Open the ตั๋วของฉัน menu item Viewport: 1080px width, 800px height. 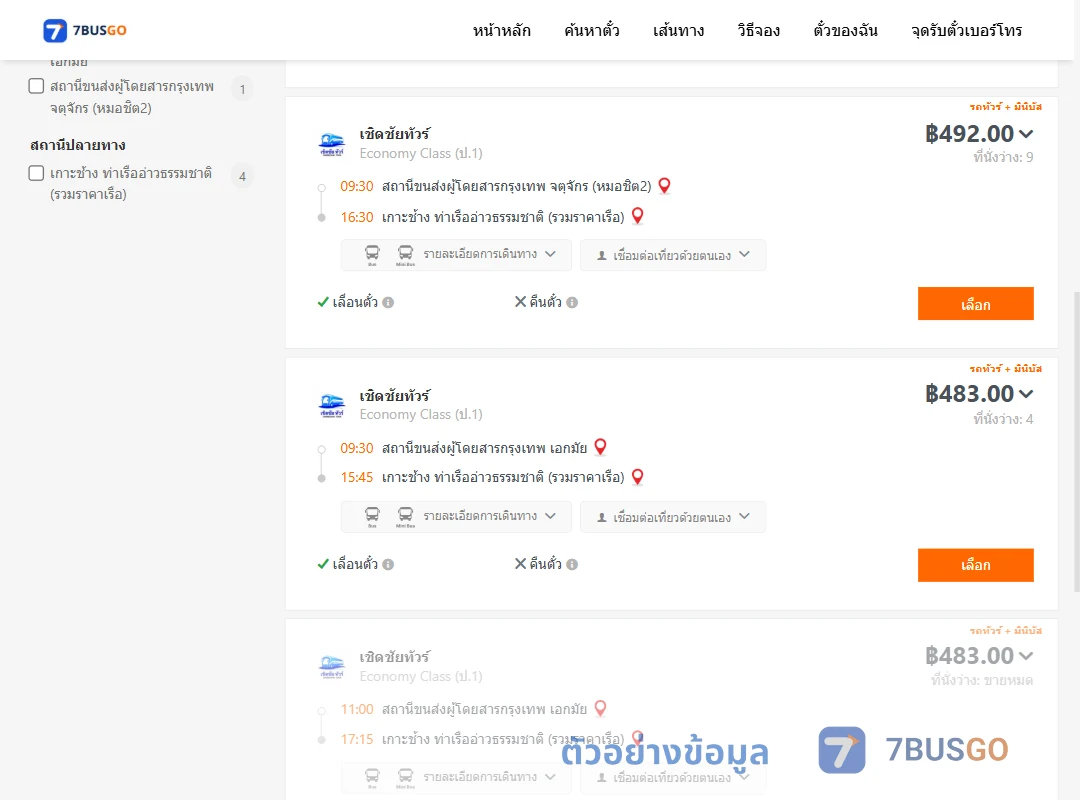[845, 30]
